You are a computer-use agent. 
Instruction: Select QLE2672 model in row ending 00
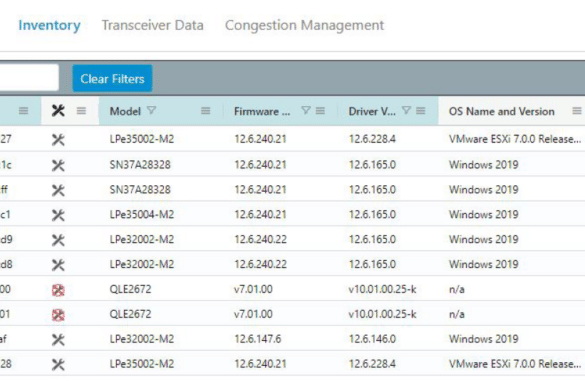[x=130, y=289]
